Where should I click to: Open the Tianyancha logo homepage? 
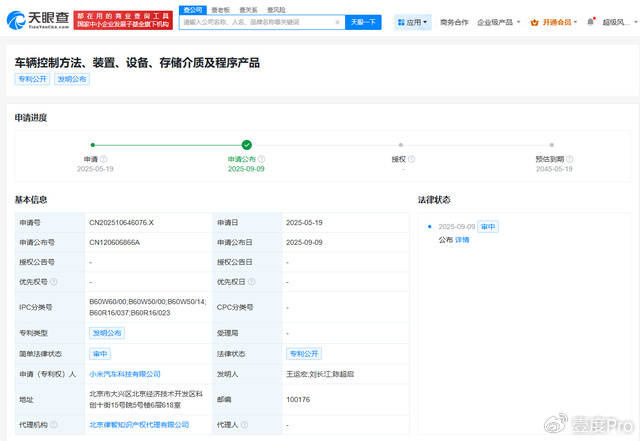tap(38, 20)
